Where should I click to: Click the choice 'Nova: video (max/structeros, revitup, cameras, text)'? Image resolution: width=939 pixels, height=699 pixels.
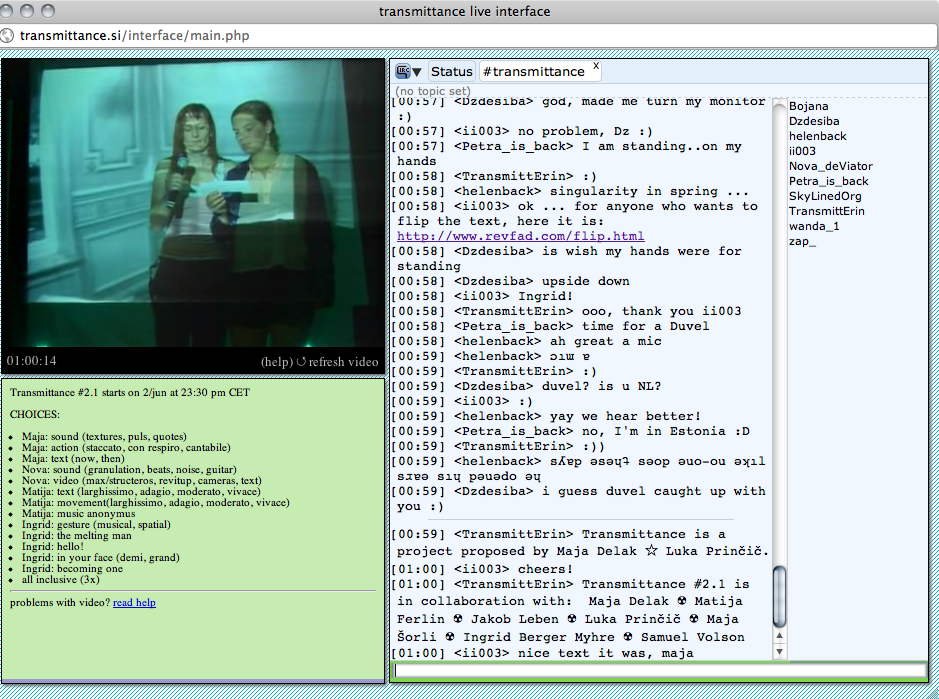point(142,480)
